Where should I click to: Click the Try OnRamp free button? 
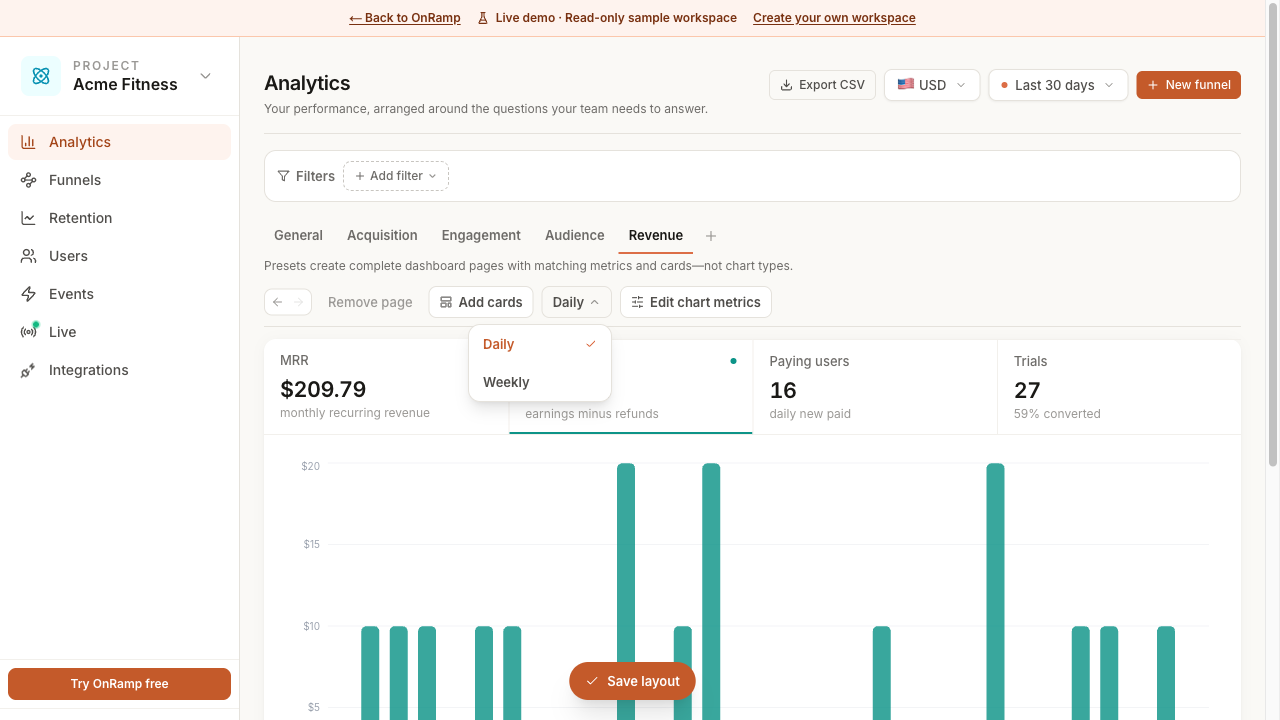tap(119, 684)
